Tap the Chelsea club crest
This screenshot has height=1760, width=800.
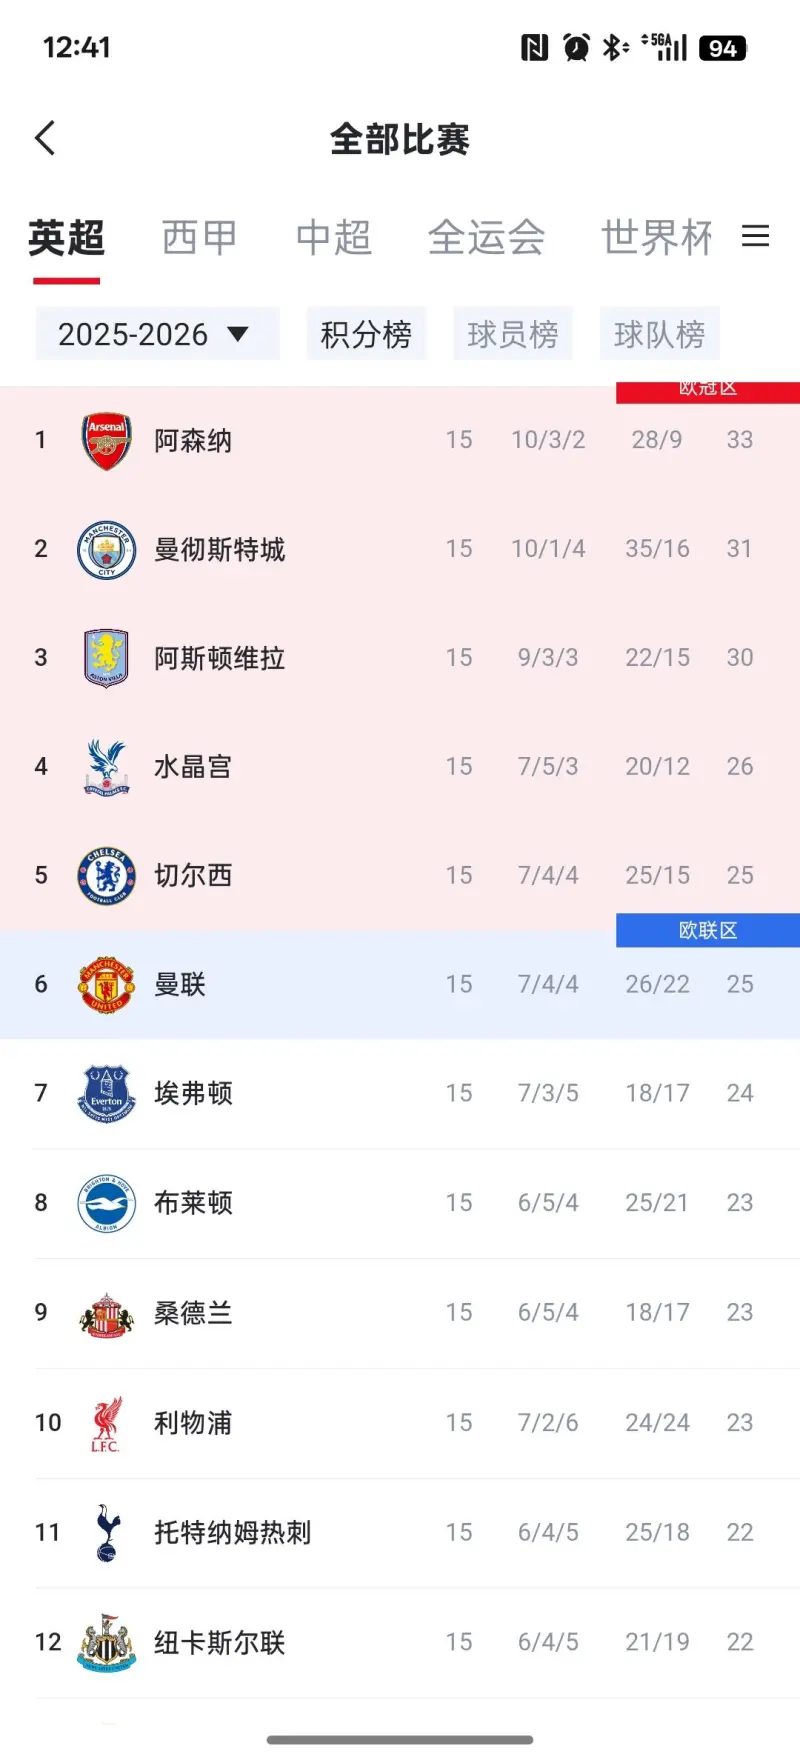[x=106, y=876]
